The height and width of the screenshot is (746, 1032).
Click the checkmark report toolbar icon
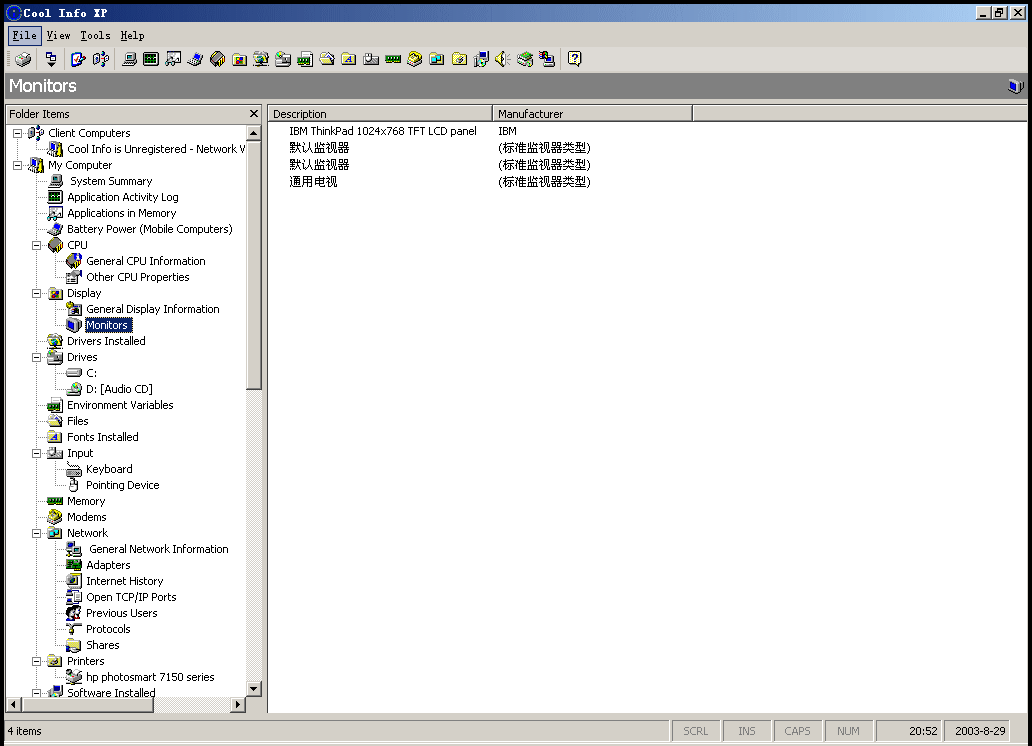78,59
